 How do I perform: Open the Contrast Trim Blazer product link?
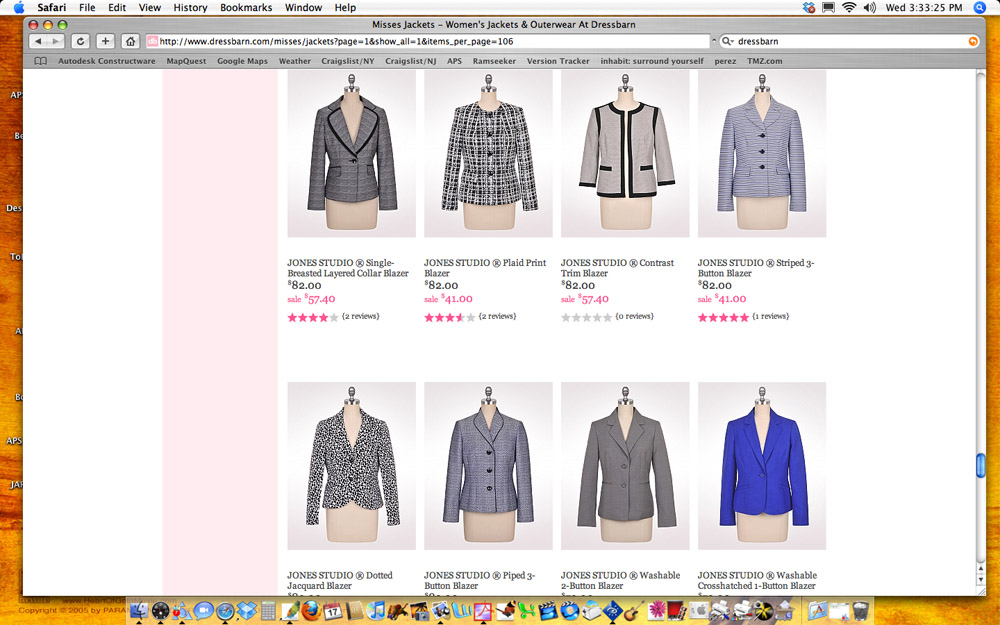click(x=617, y=268)
